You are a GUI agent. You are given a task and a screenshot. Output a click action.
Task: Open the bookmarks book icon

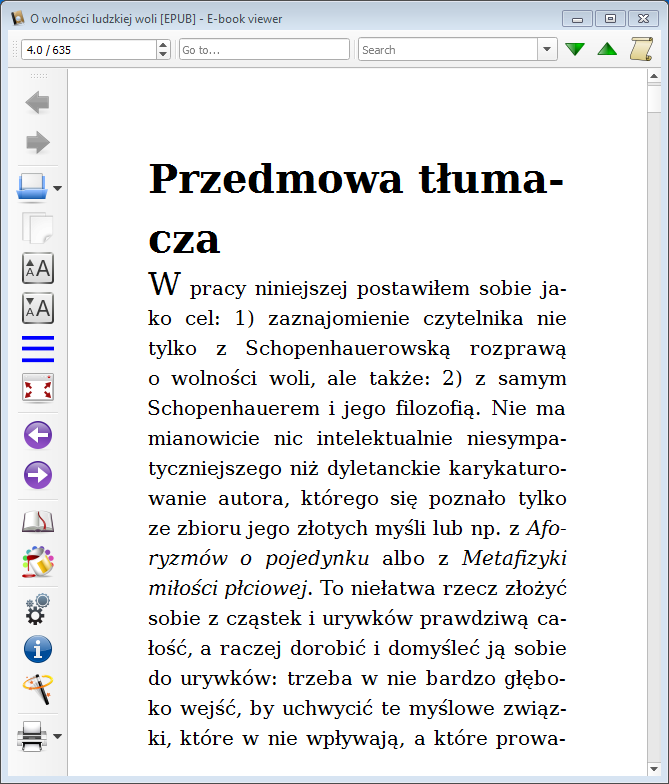(38, 522)
